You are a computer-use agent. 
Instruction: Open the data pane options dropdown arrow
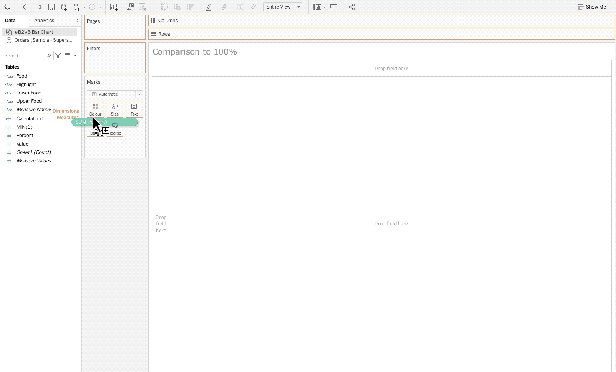75,55
